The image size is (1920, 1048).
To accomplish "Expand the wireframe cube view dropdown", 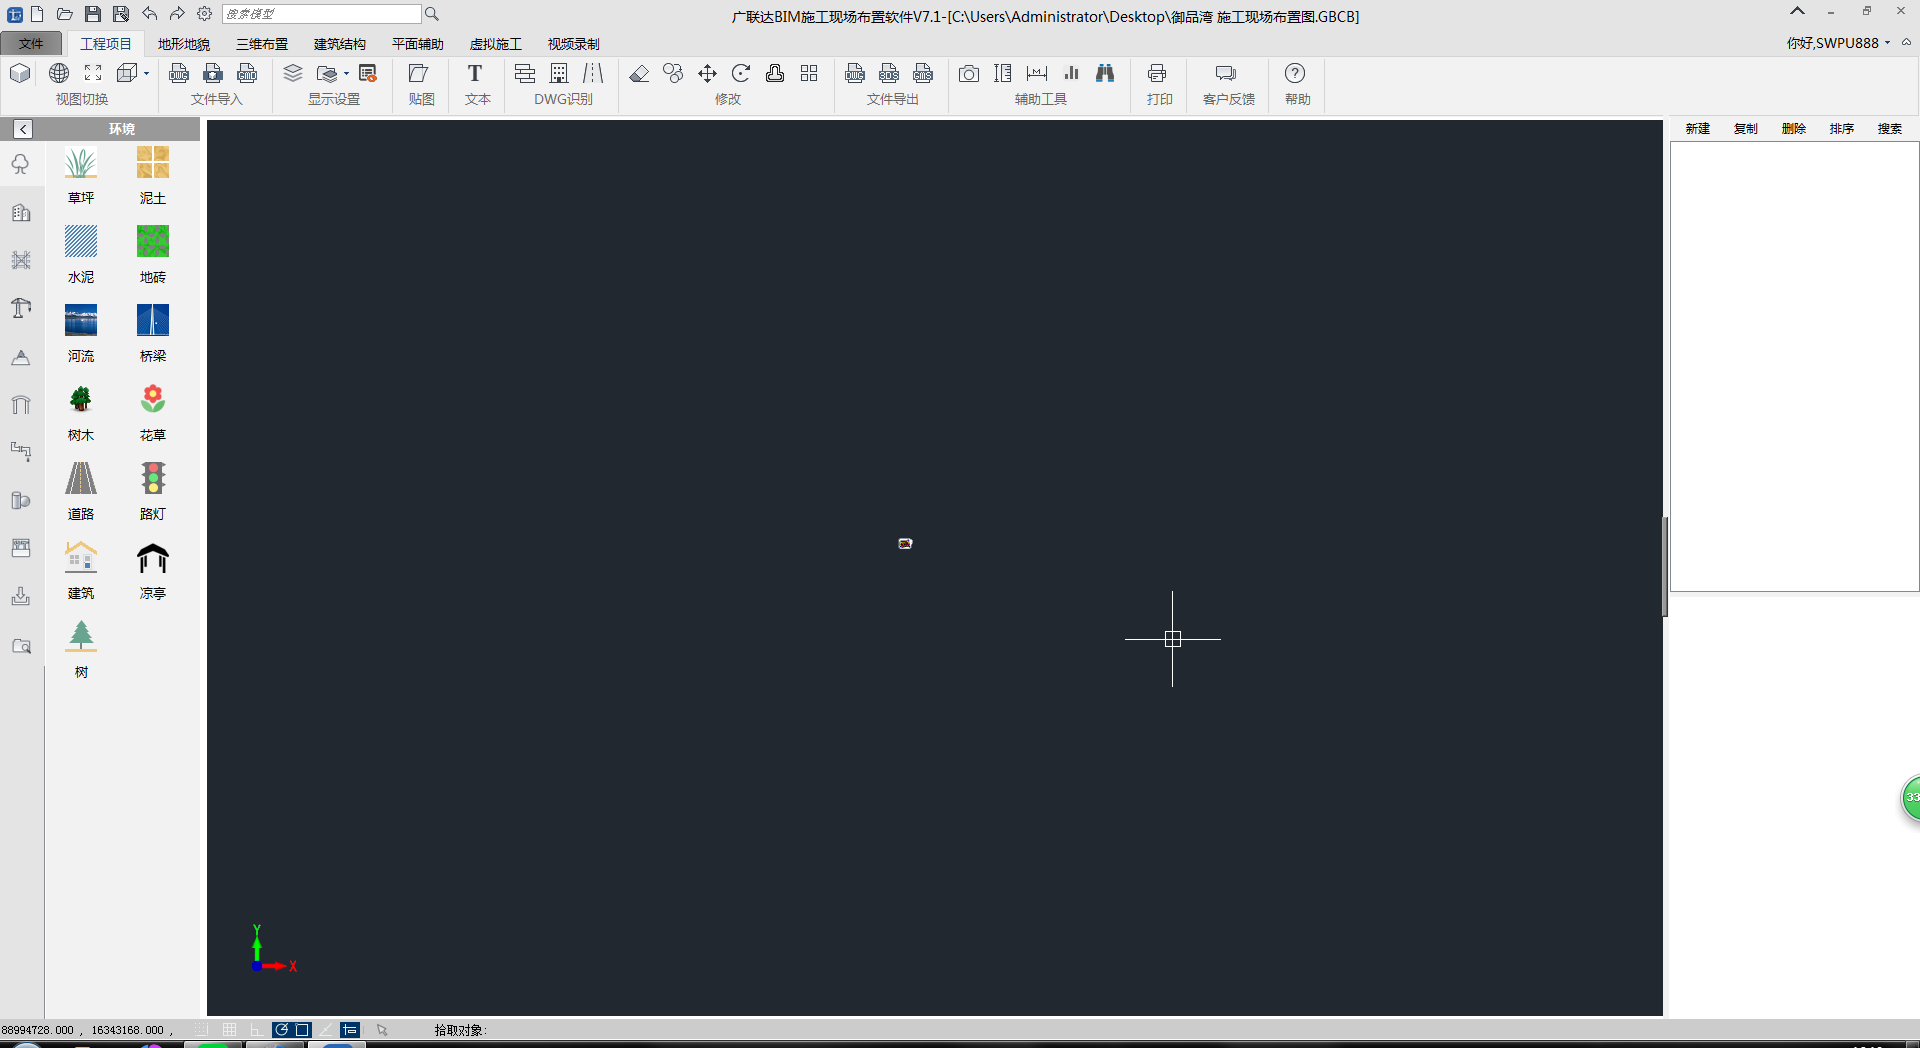I will 146,73.
